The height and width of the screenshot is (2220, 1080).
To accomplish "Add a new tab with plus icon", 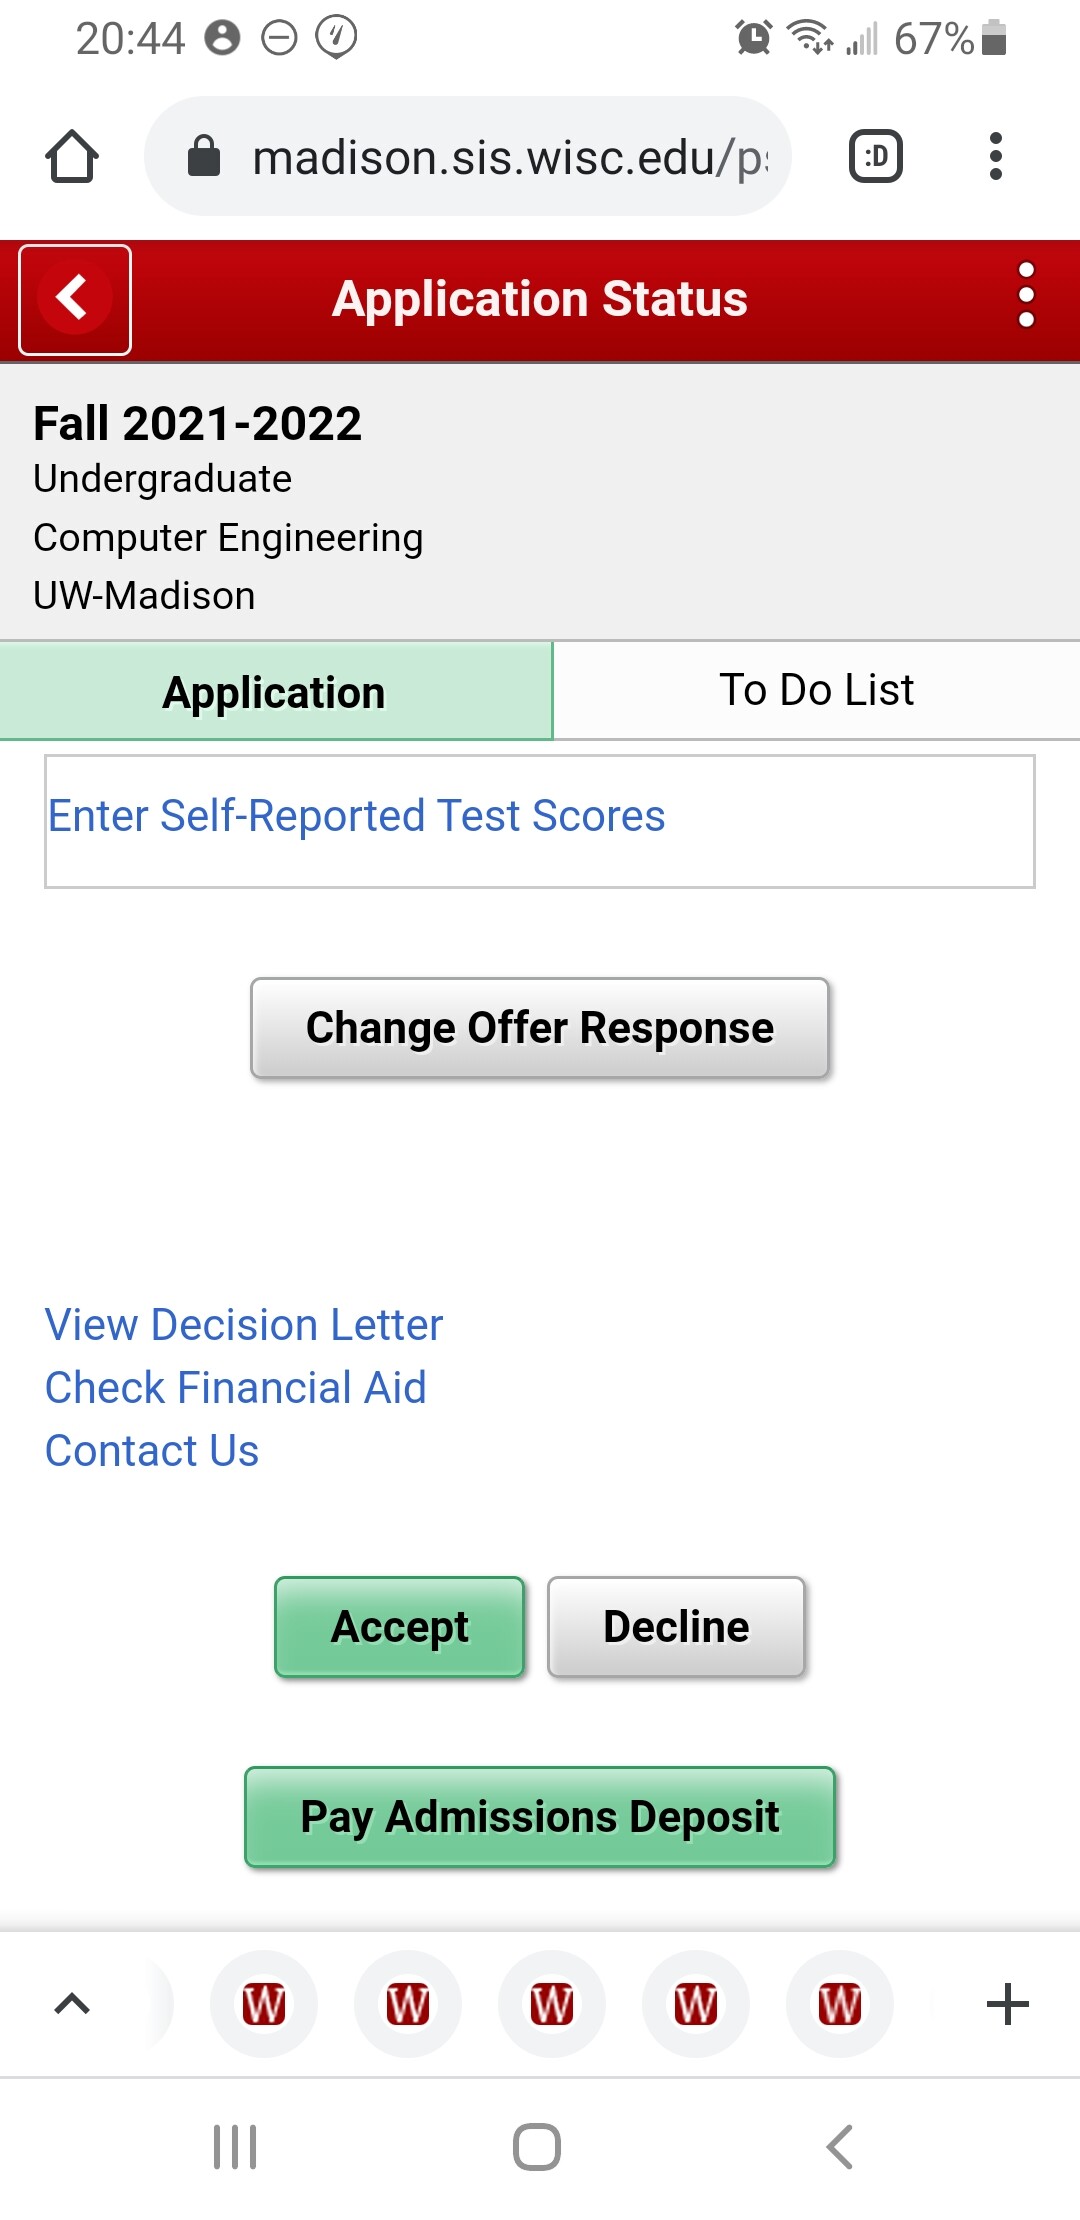I will tap(1007, 2004).
